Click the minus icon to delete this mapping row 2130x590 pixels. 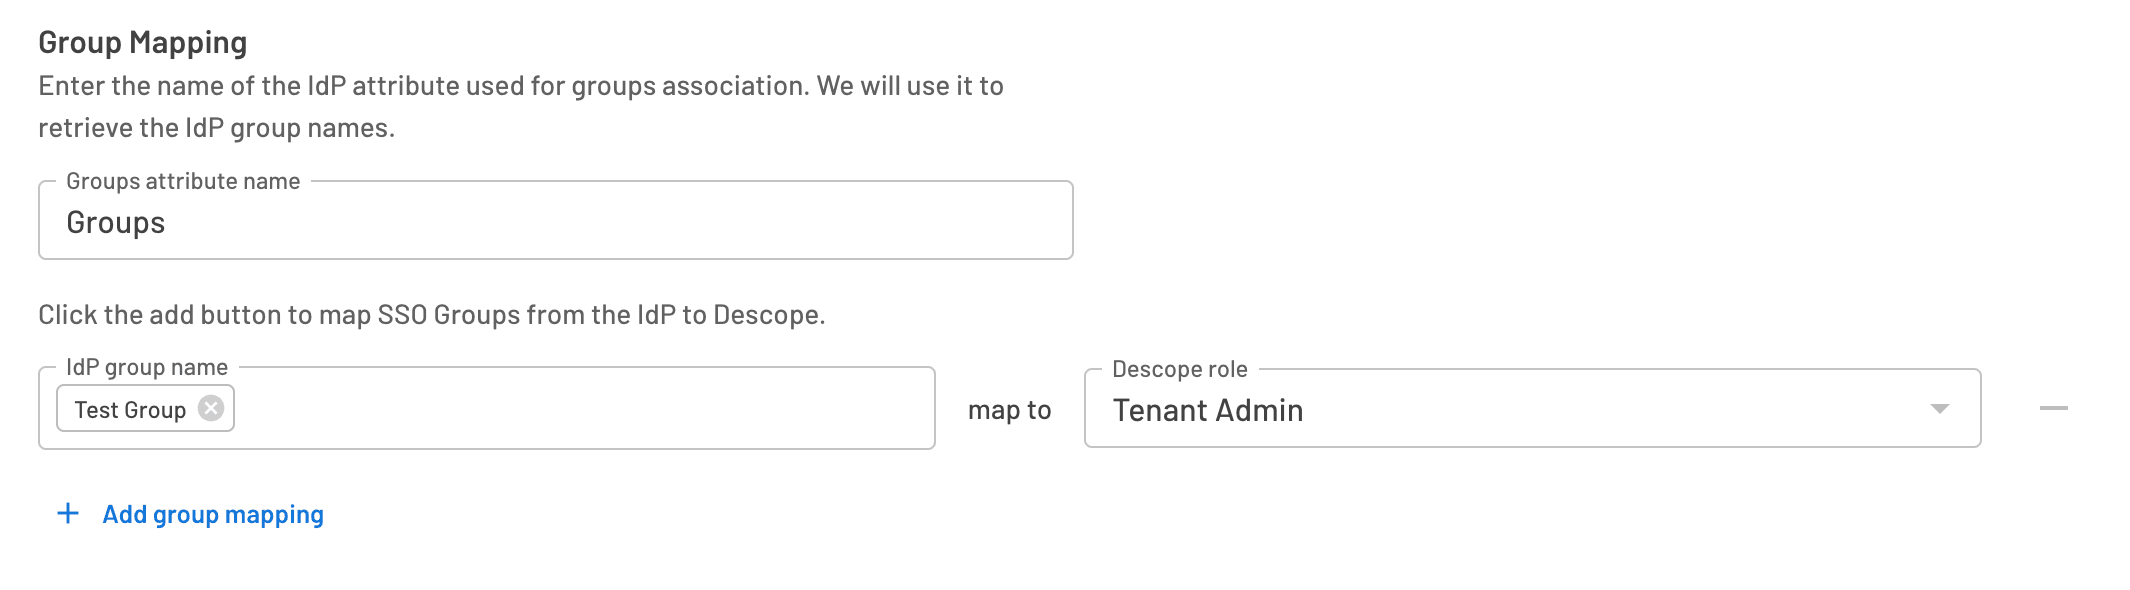(x=2053, y=407)
